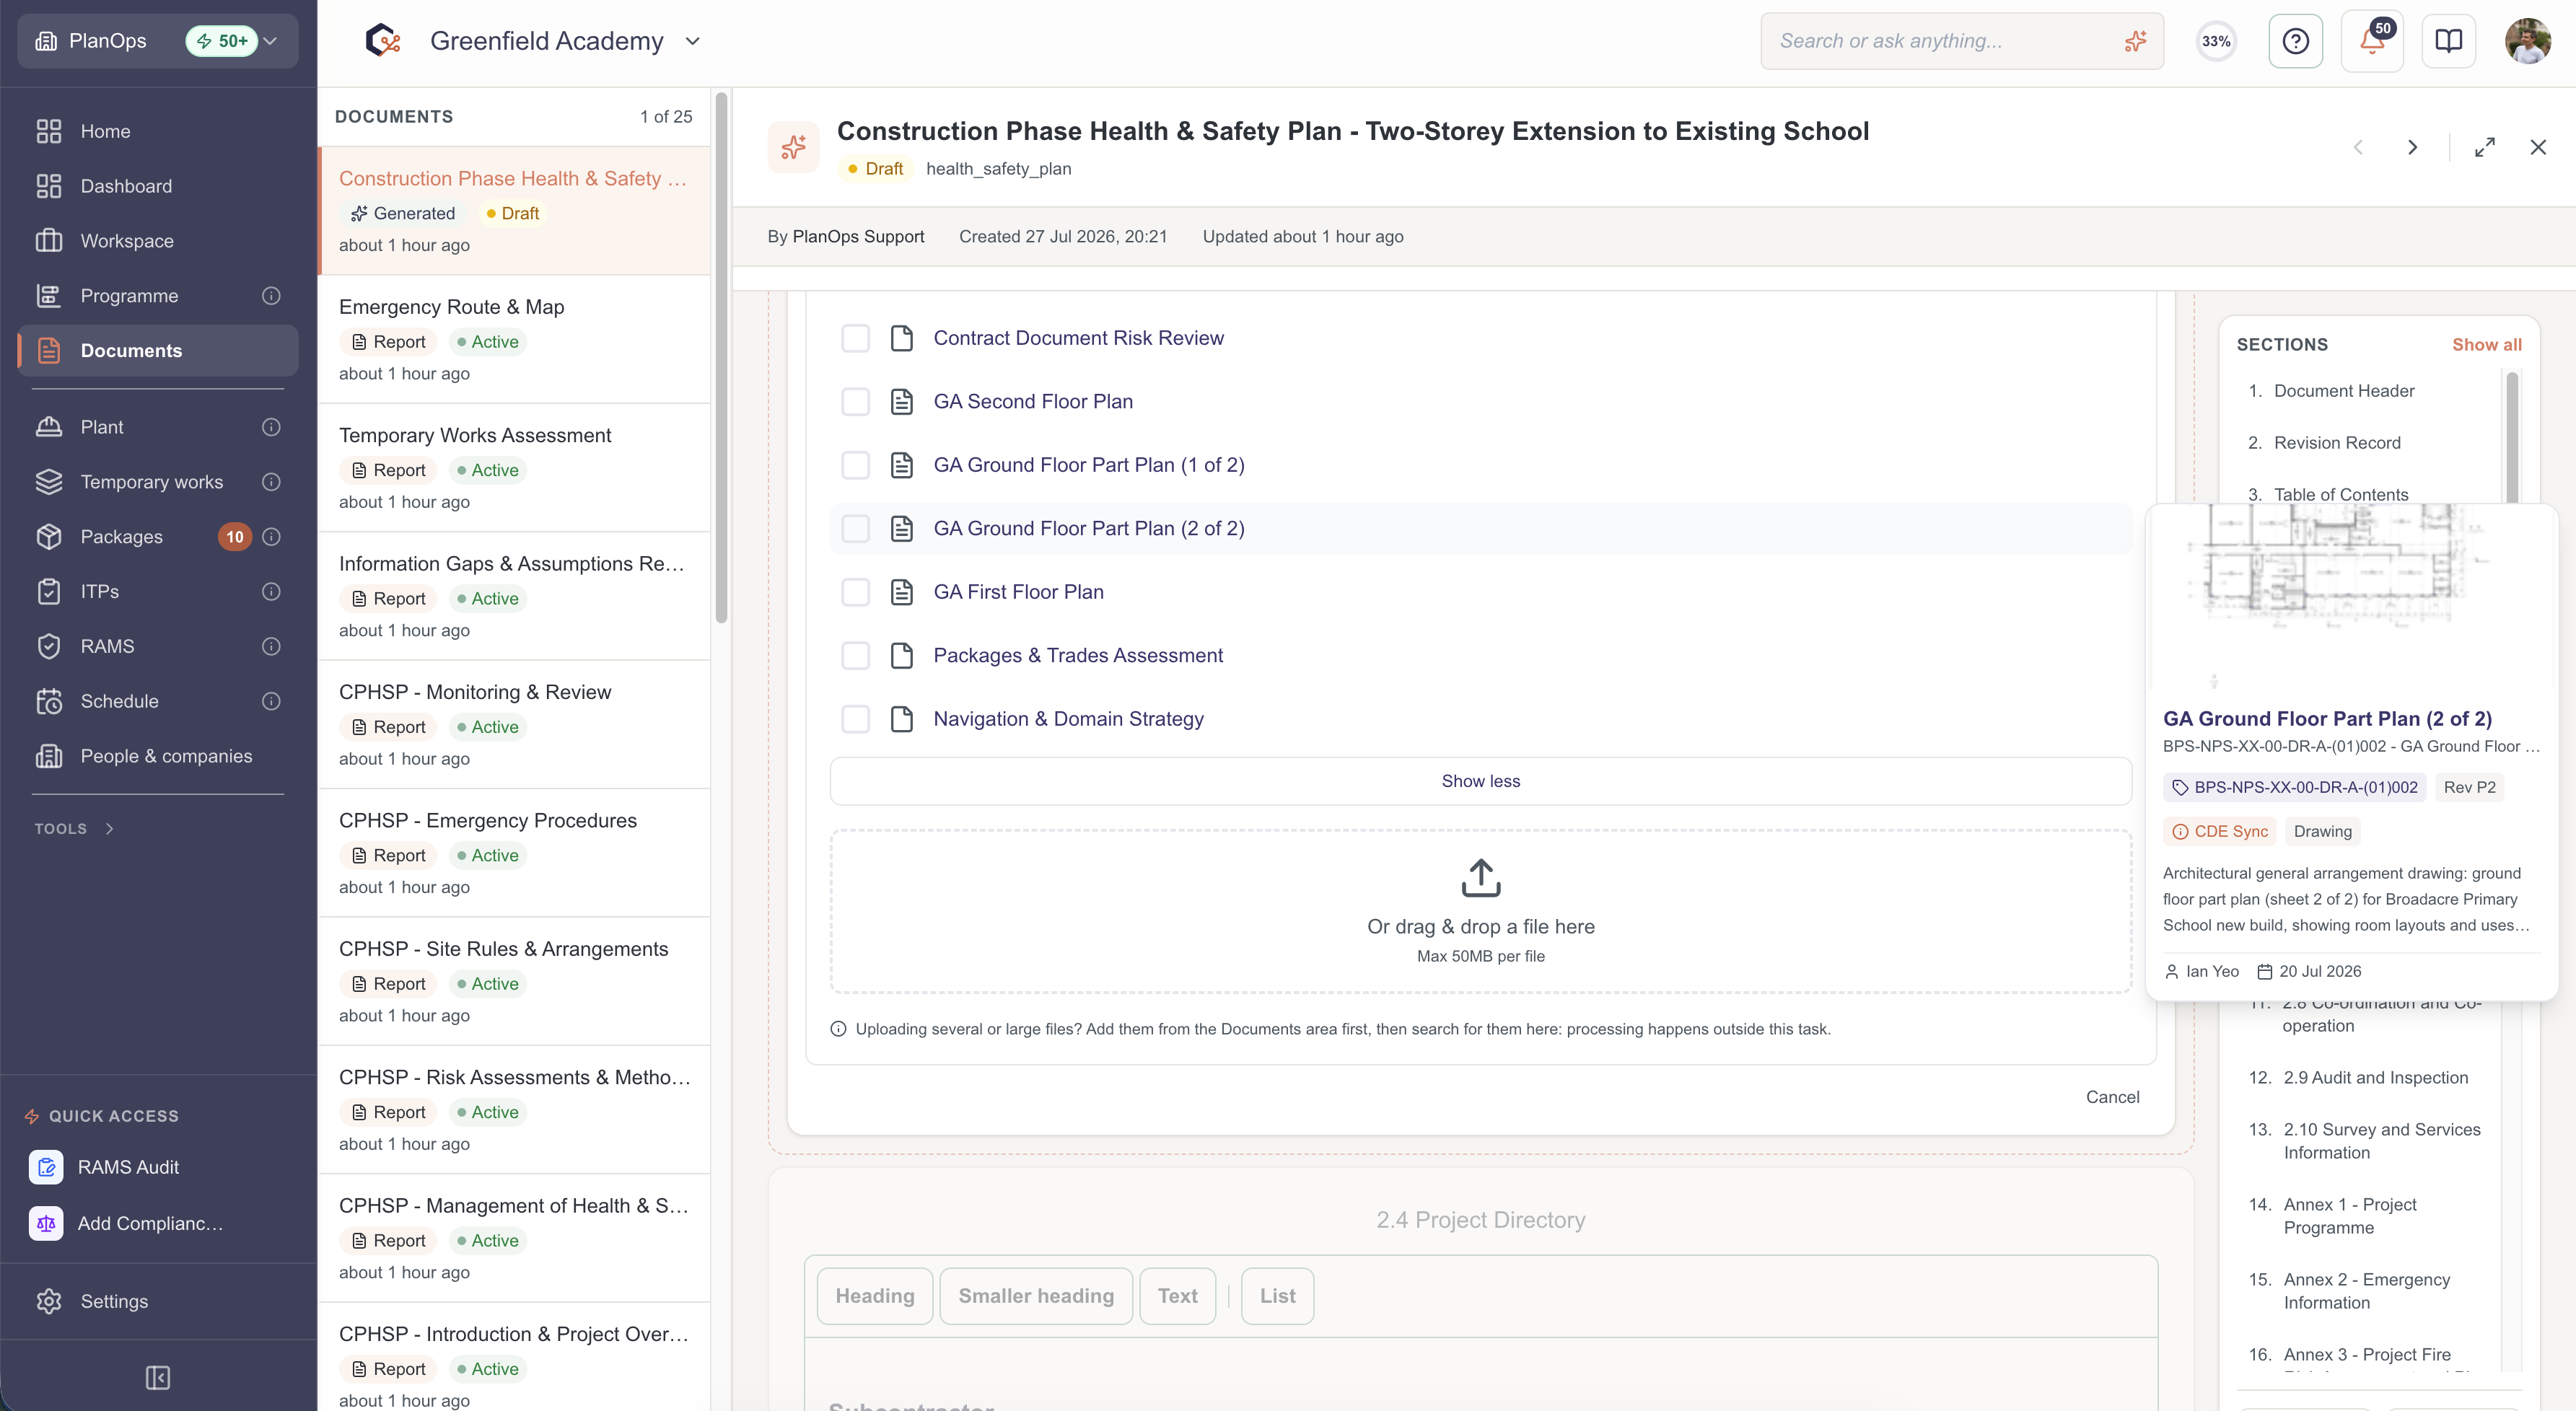This screenshot has width=2576, height=1411.
Task: Expand the TOOLS section chevron
Action: [x=109, y=829]
